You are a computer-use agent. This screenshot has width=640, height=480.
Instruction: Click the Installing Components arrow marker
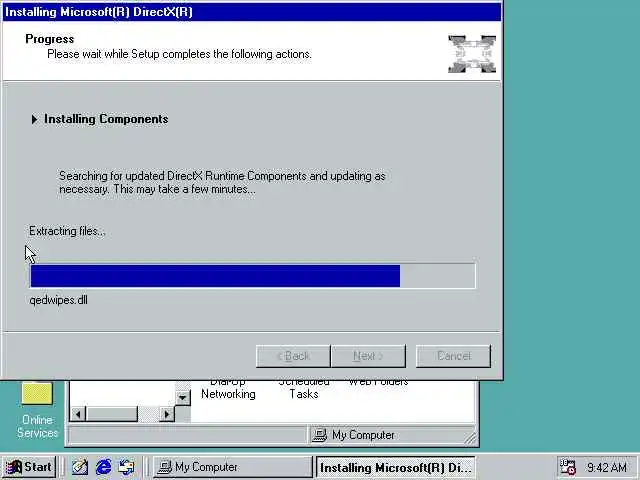34,119
